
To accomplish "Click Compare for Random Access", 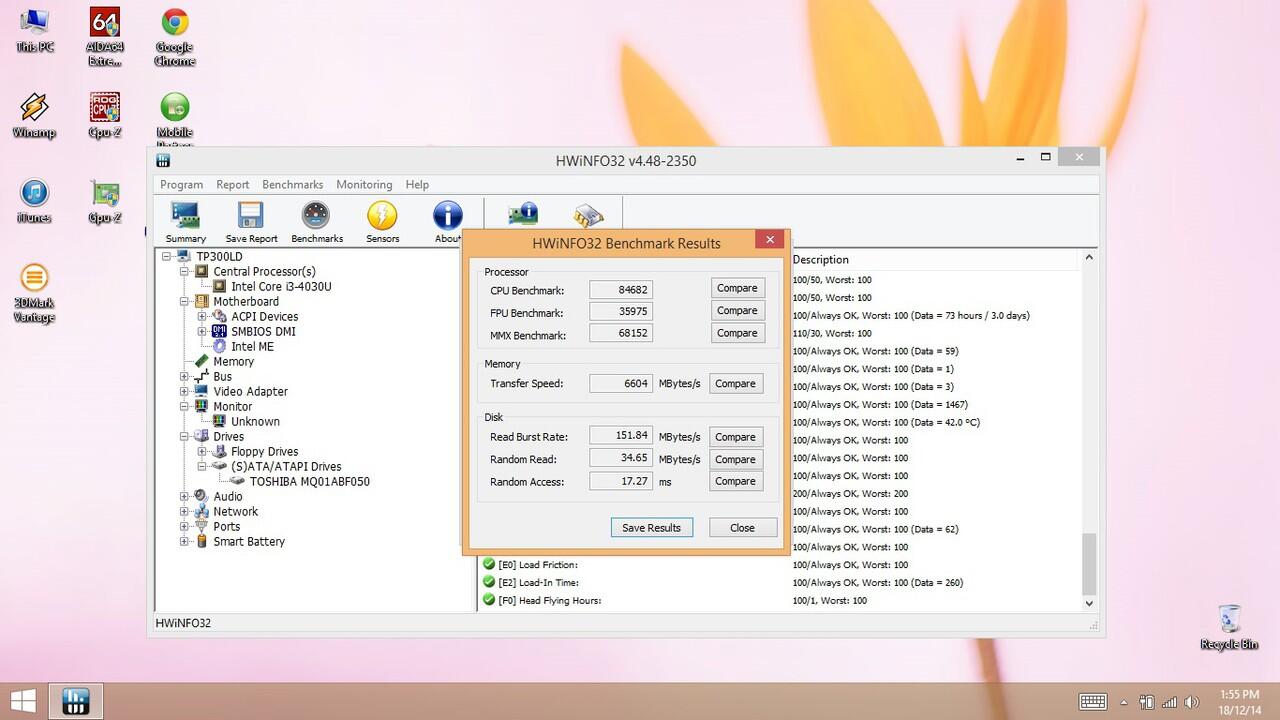I will (735, 481).
